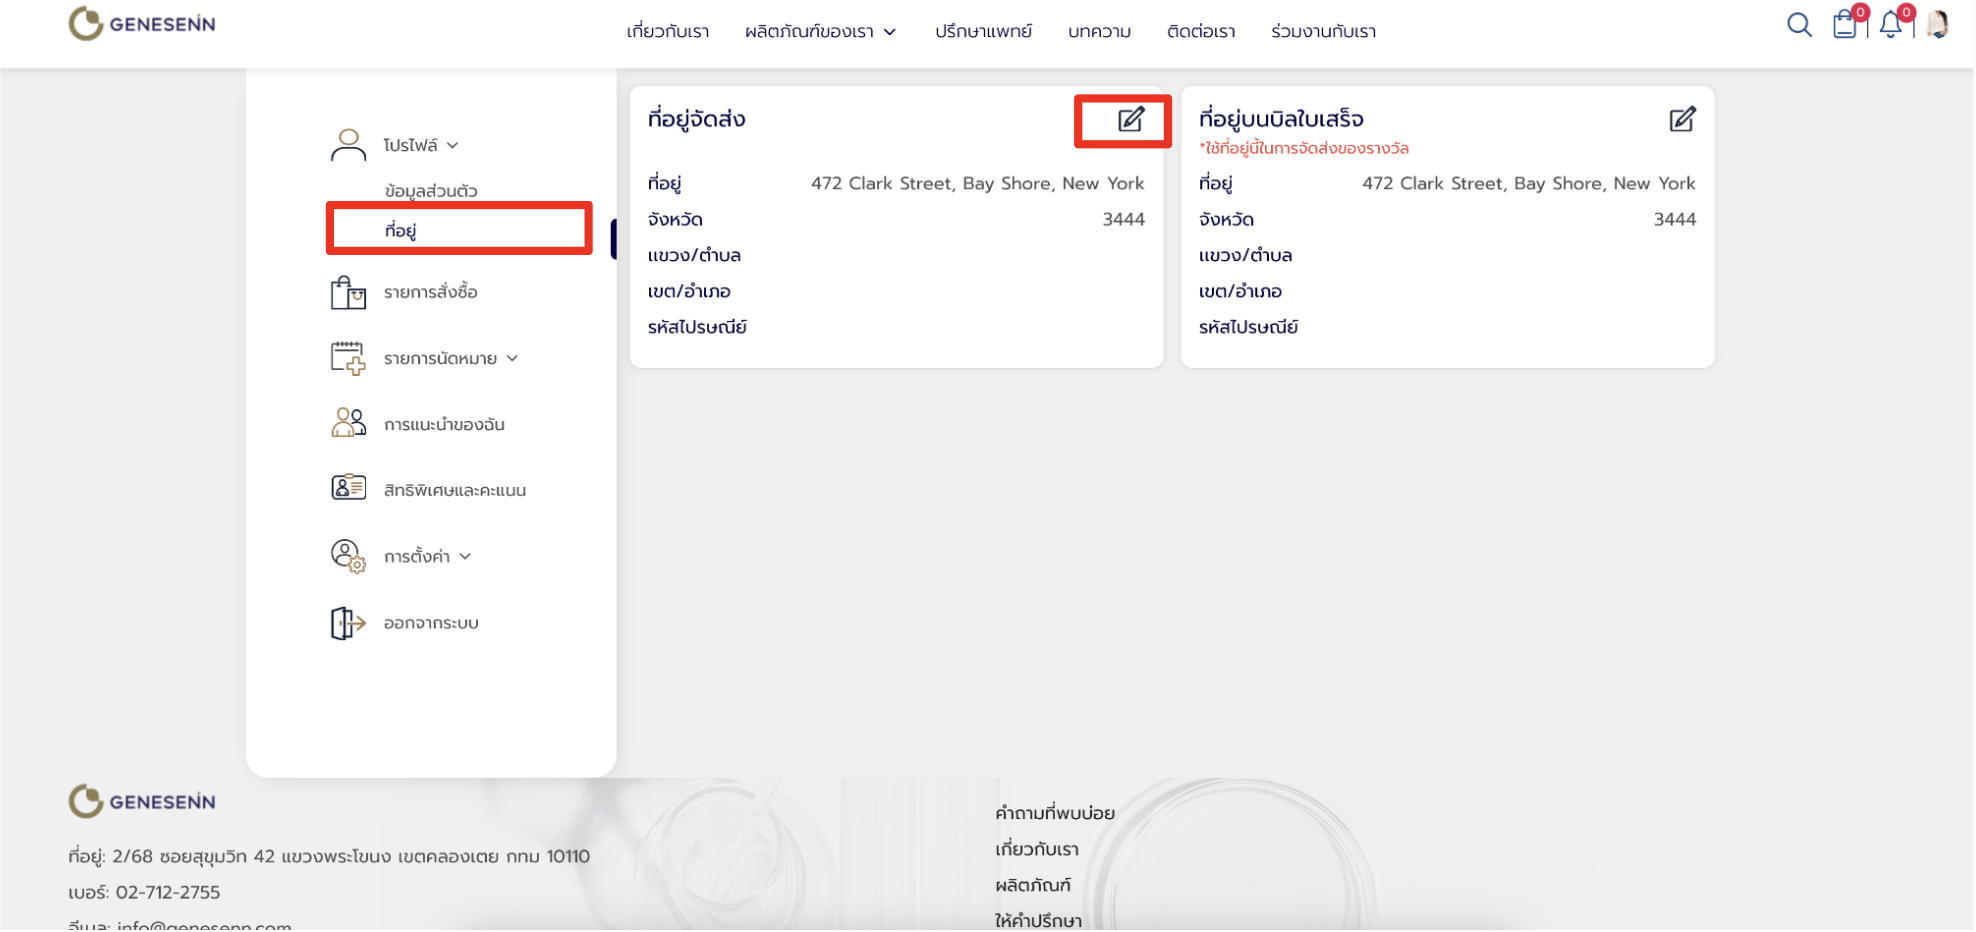Click the GENESENN logo in header
Viewport: 1976px width, 932px height.
coord(142,24)
